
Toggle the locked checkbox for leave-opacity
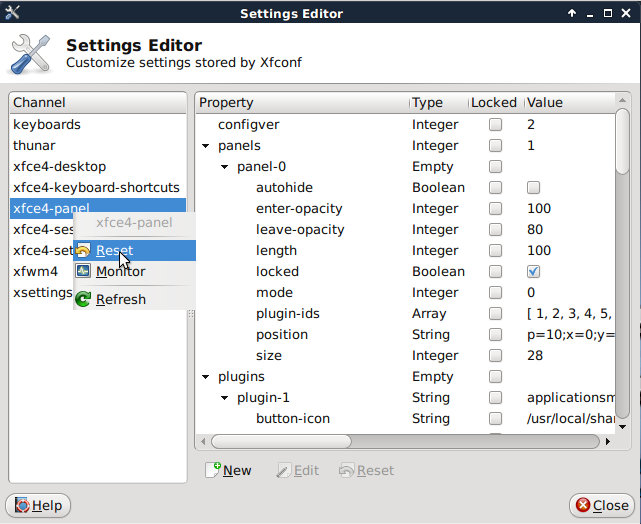[495, 229]
